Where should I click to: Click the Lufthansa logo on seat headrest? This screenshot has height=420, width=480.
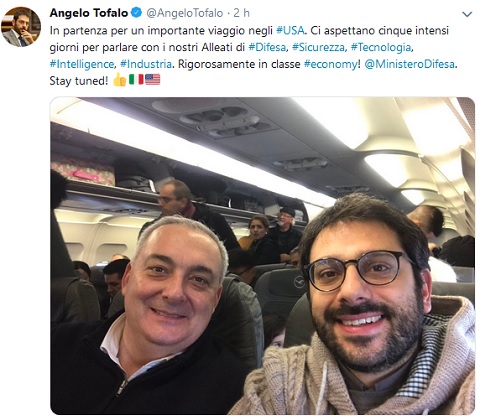tap(300, 282)
